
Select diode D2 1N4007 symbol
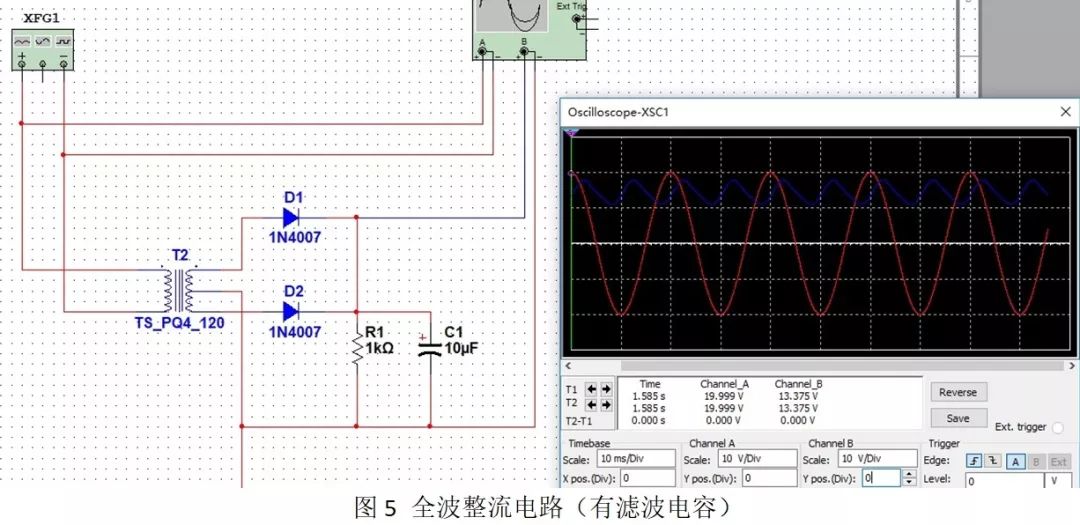(x=291, y=311)
